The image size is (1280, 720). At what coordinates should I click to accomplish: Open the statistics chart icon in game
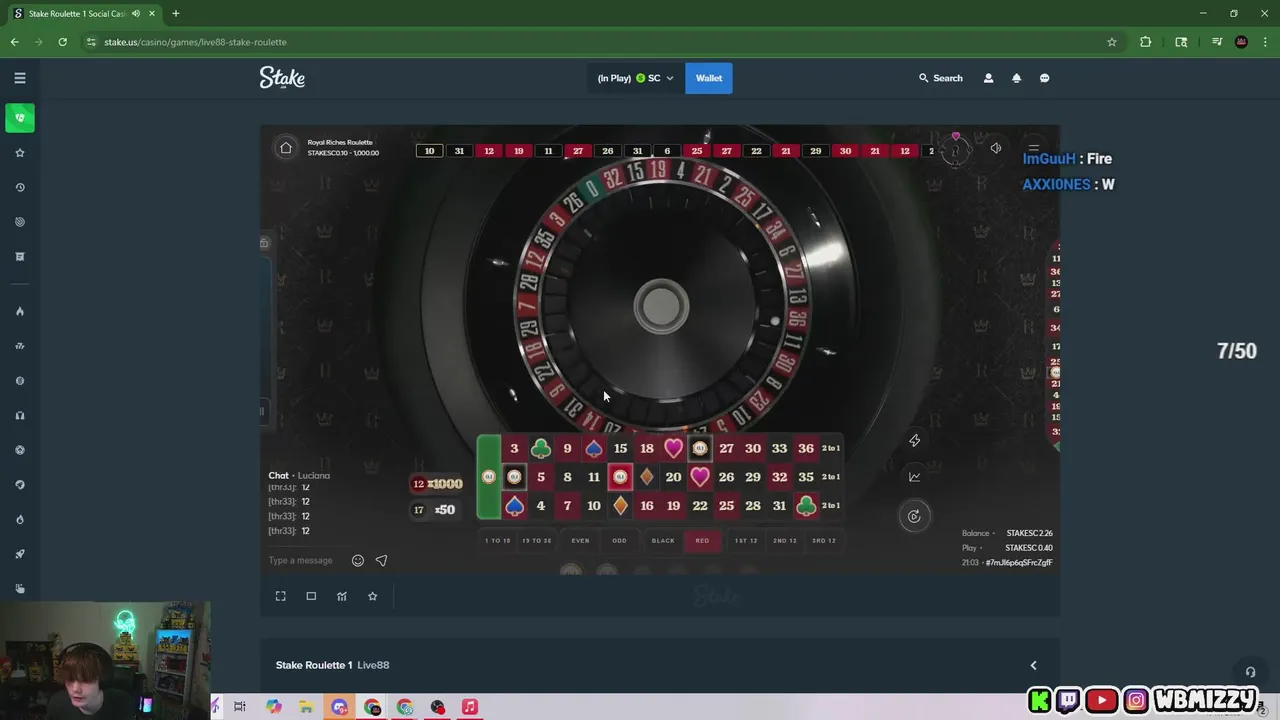pyautogui.click(x=914, y=477)
